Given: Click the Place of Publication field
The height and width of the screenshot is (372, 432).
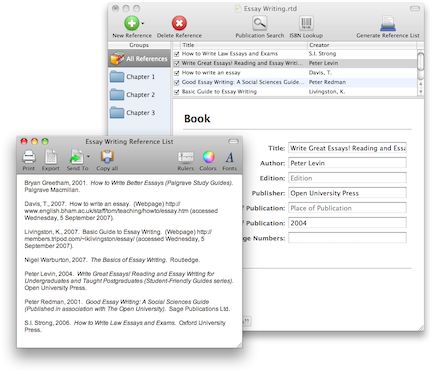Looking at the screenshot, I should 347,208.
